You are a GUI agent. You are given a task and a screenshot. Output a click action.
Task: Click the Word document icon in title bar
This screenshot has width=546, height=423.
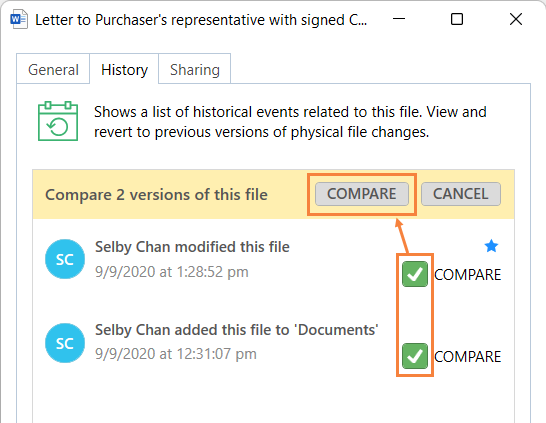click(18, 20)
